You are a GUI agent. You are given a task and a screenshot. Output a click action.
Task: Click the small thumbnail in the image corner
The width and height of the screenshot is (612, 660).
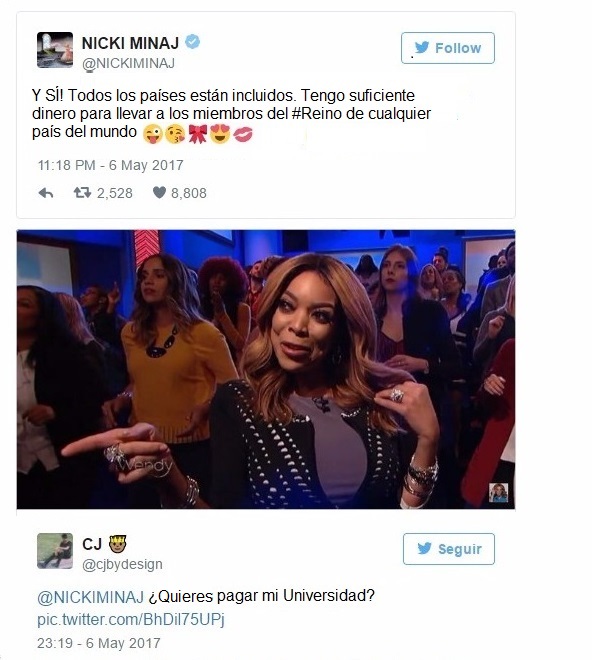click(x=498, y=492)
